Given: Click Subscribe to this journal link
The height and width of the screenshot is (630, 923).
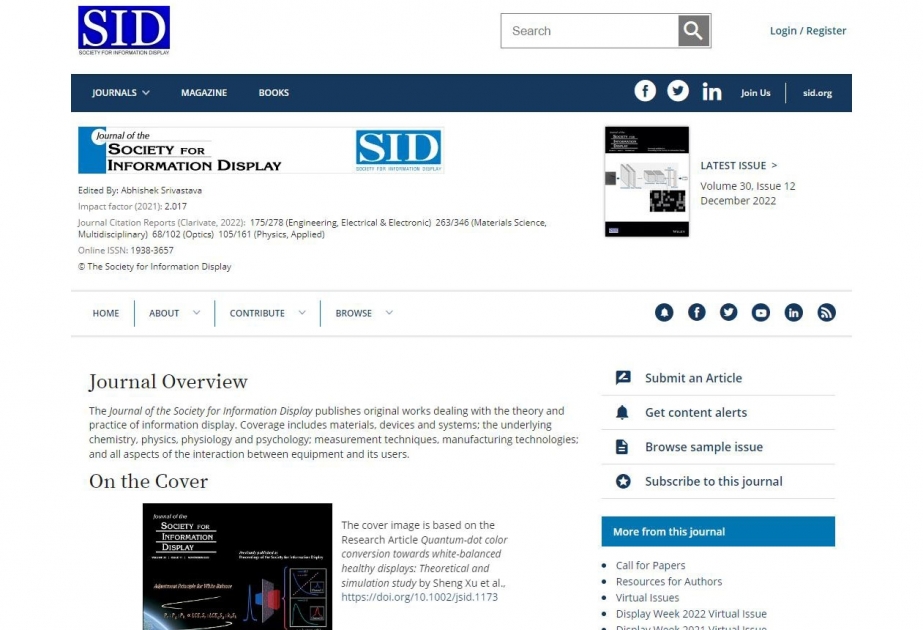Looking at the screenshot, I should 714,482.
